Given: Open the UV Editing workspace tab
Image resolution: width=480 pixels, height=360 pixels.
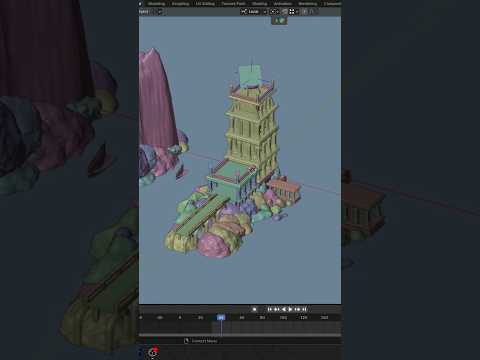Looking at the screenshot, I should click(205, 4).
